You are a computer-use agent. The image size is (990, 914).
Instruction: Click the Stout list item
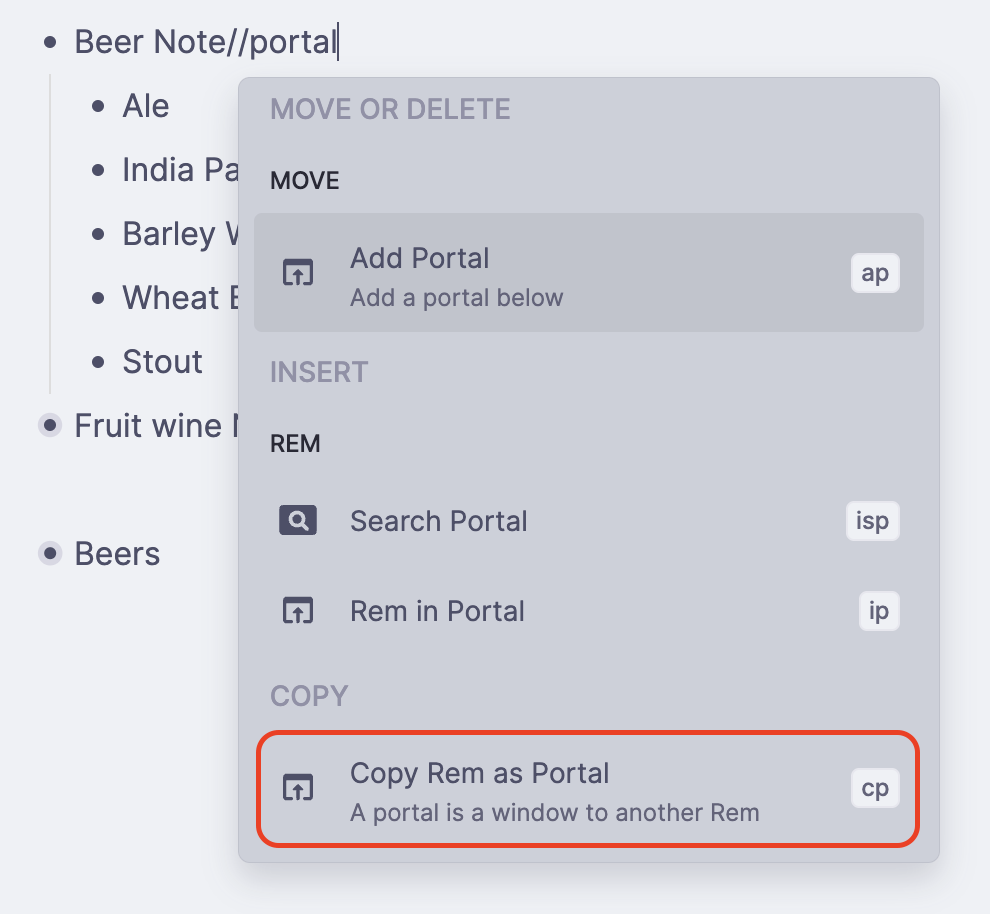click(x=162, y=362)
